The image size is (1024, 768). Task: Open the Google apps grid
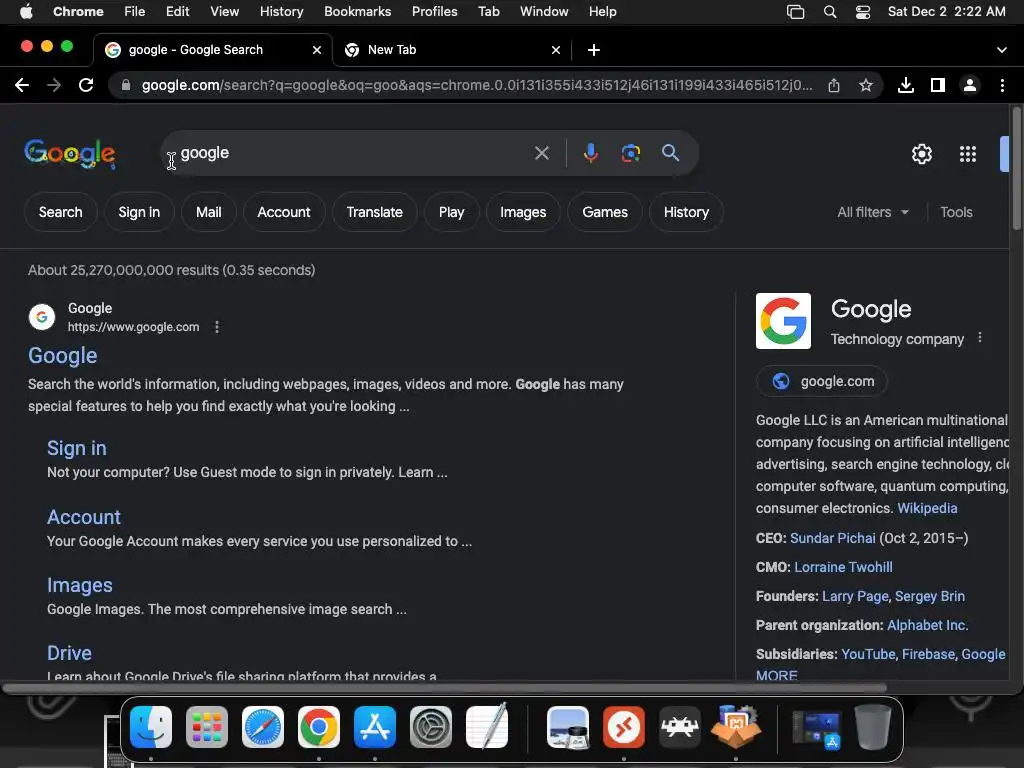pos(968,154)
